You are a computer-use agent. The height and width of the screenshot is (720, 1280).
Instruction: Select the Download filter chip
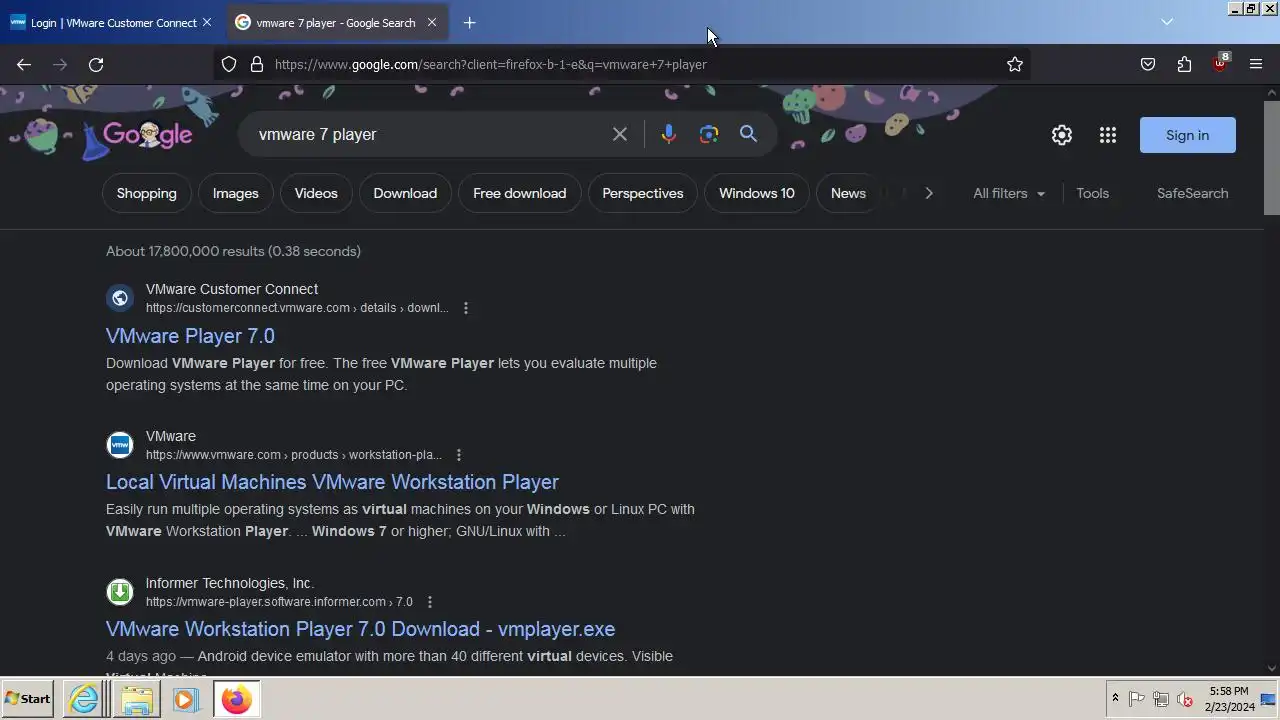405,193
